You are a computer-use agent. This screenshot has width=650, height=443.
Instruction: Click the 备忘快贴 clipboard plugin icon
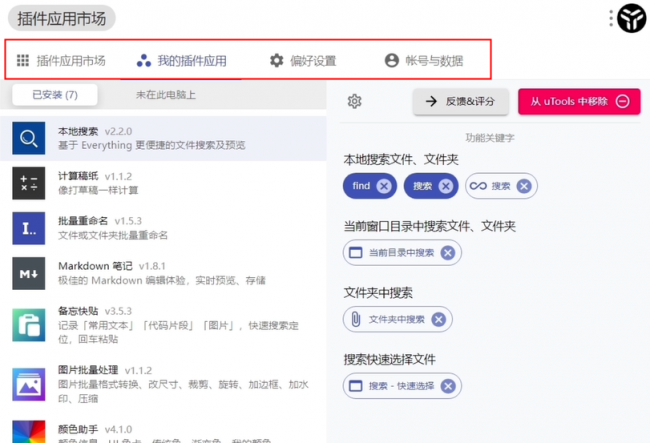29,325
